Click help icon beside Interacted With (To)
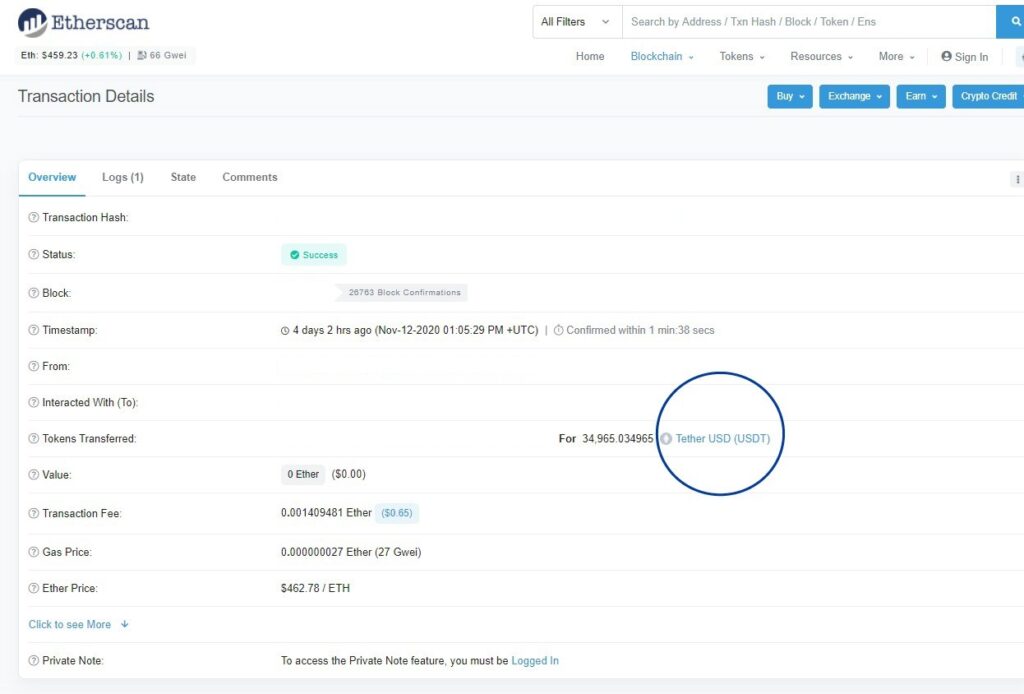The image size is (1024, 694). coord(33,403)
